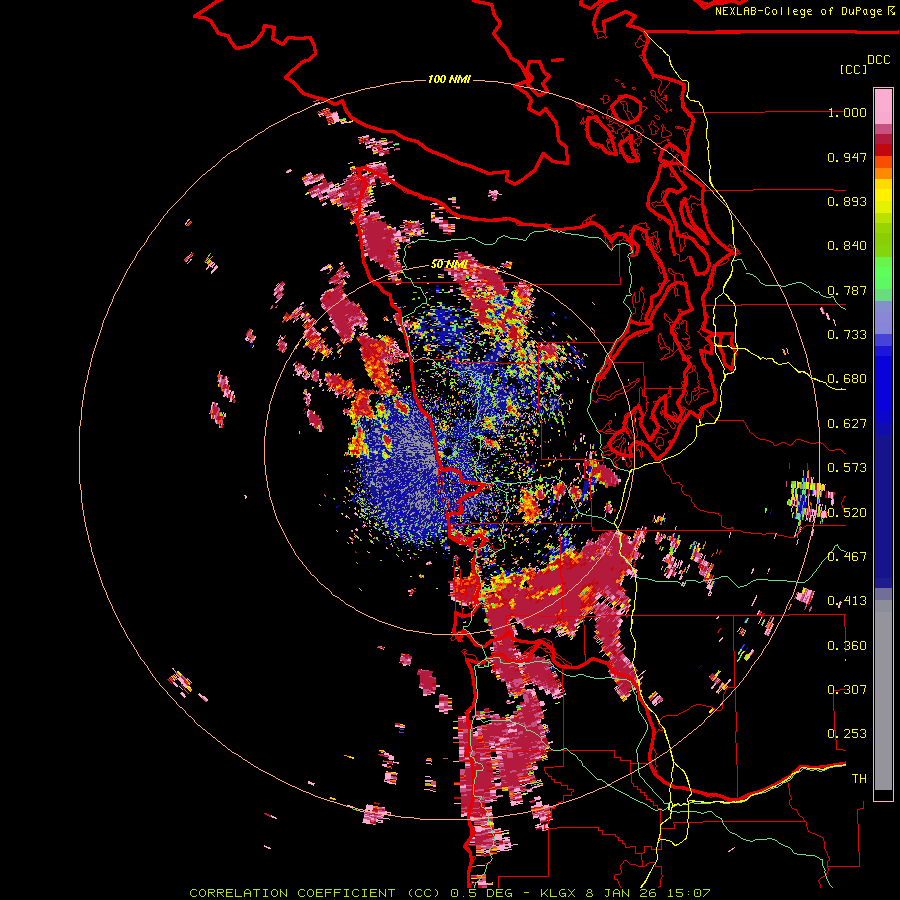This screenshot has height=900, width=900.
Task: Select the 0.360 color scale value
Action: click(x=847, y=646)
